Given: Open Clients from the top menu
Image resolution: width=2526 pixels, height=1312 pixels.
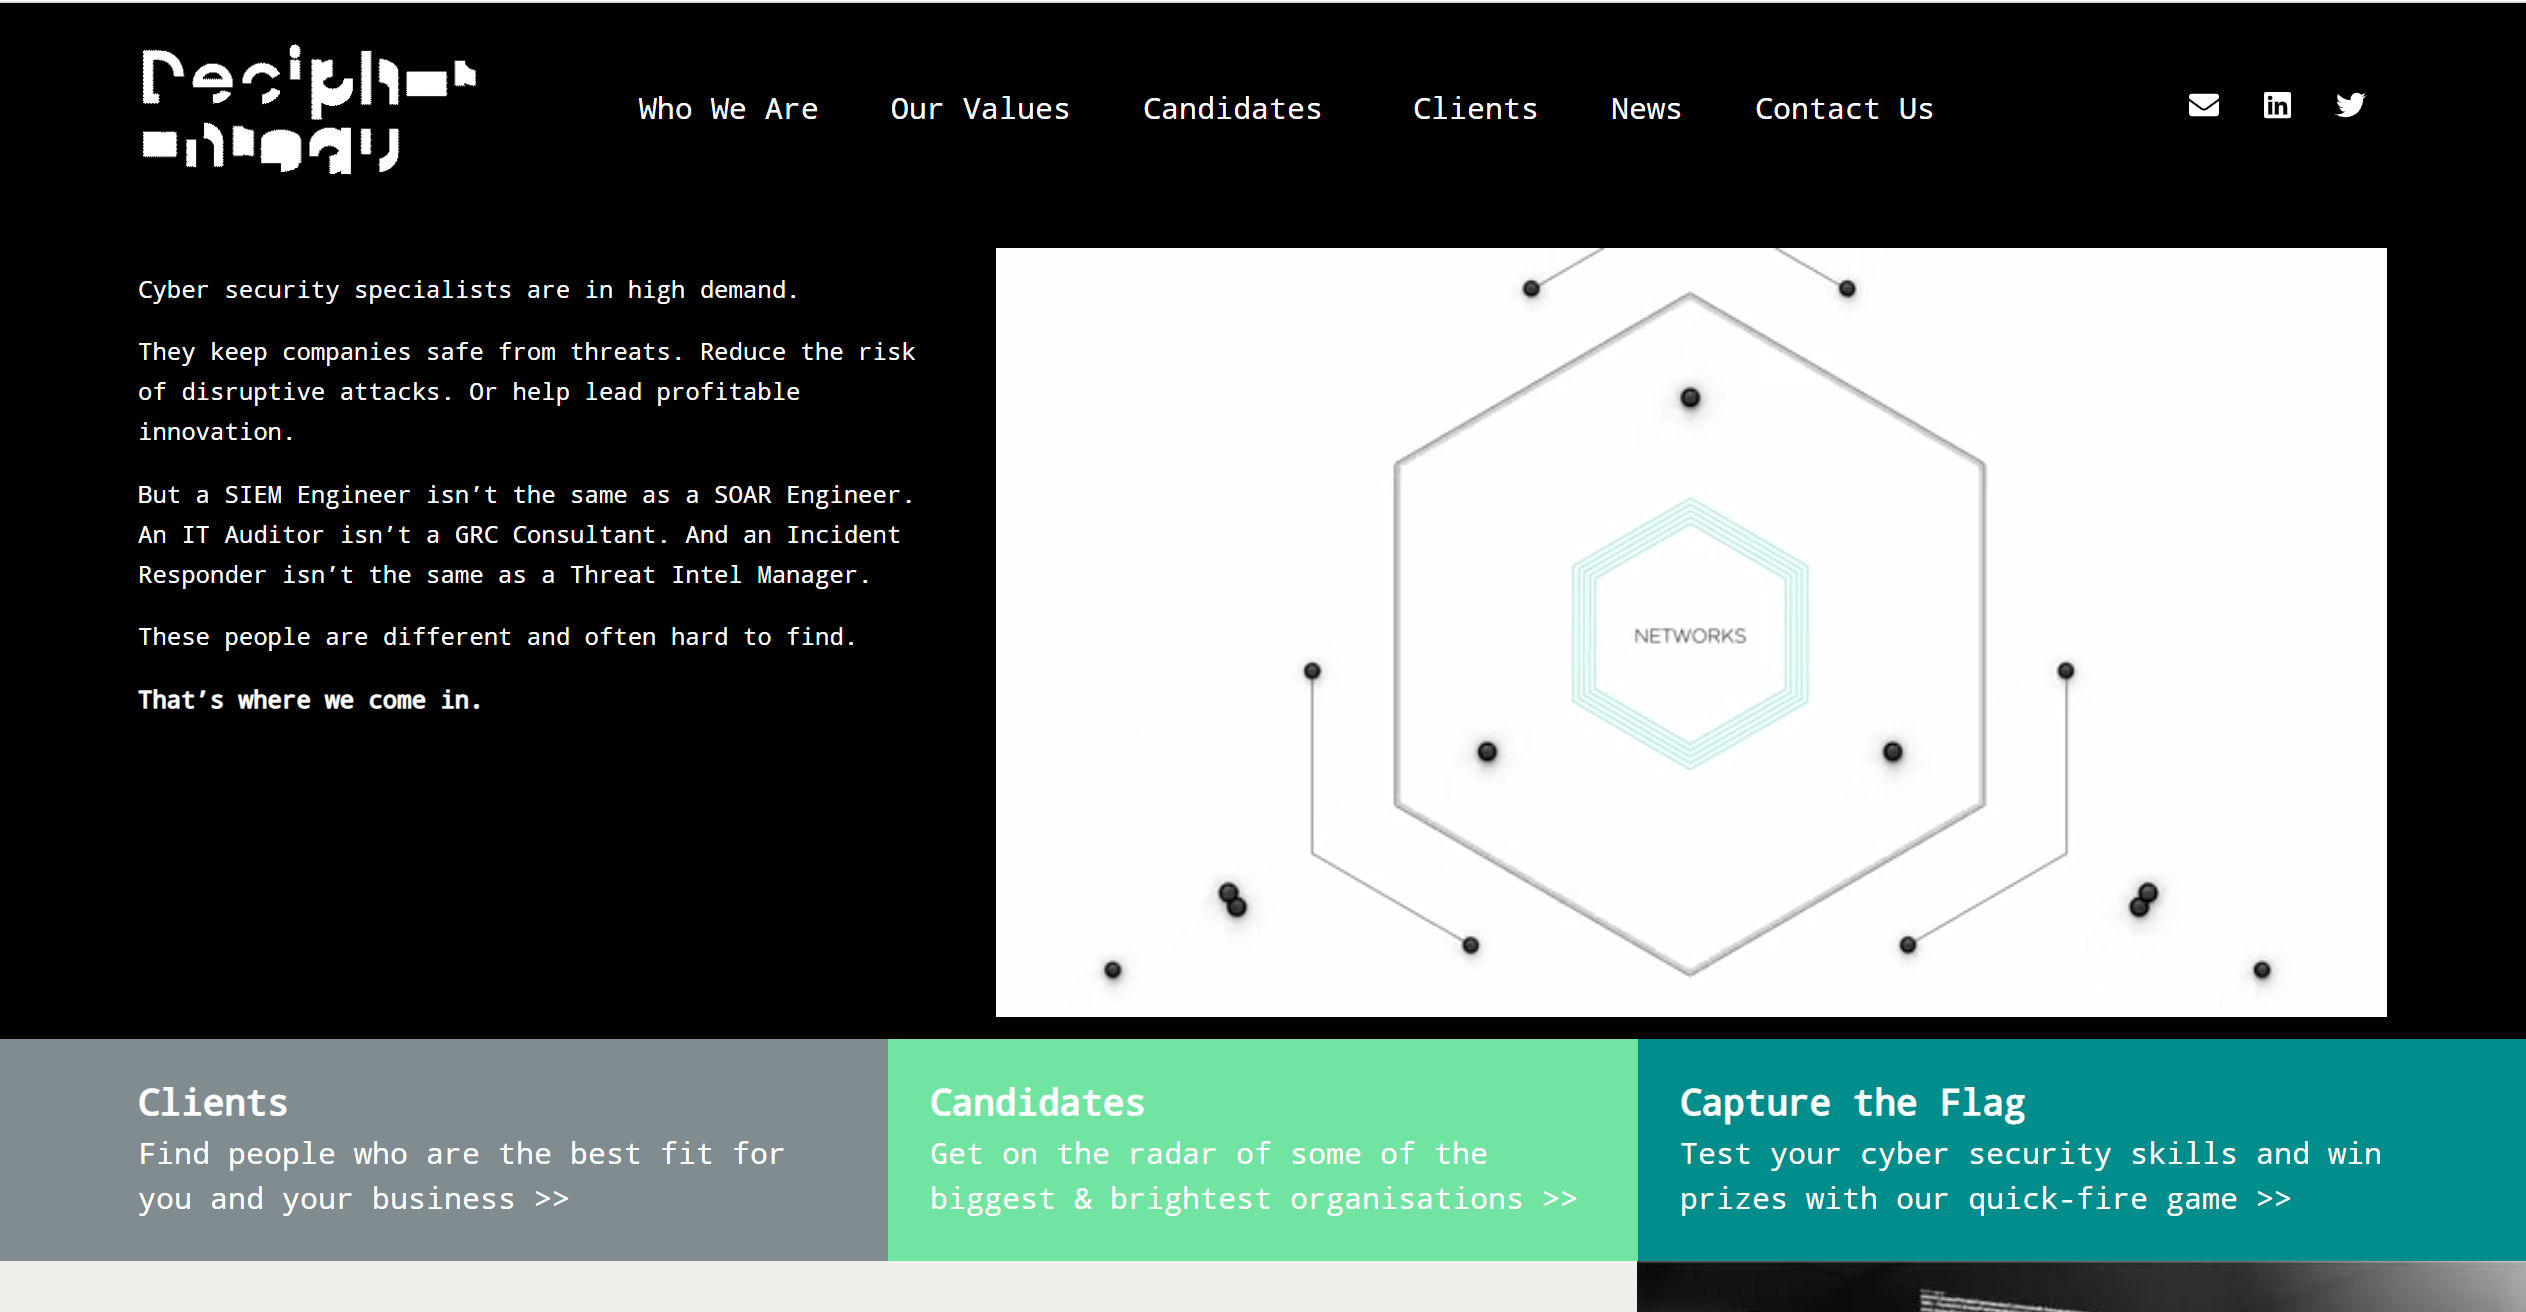Looking at the screenshot, I should (x=1475, y=109).
